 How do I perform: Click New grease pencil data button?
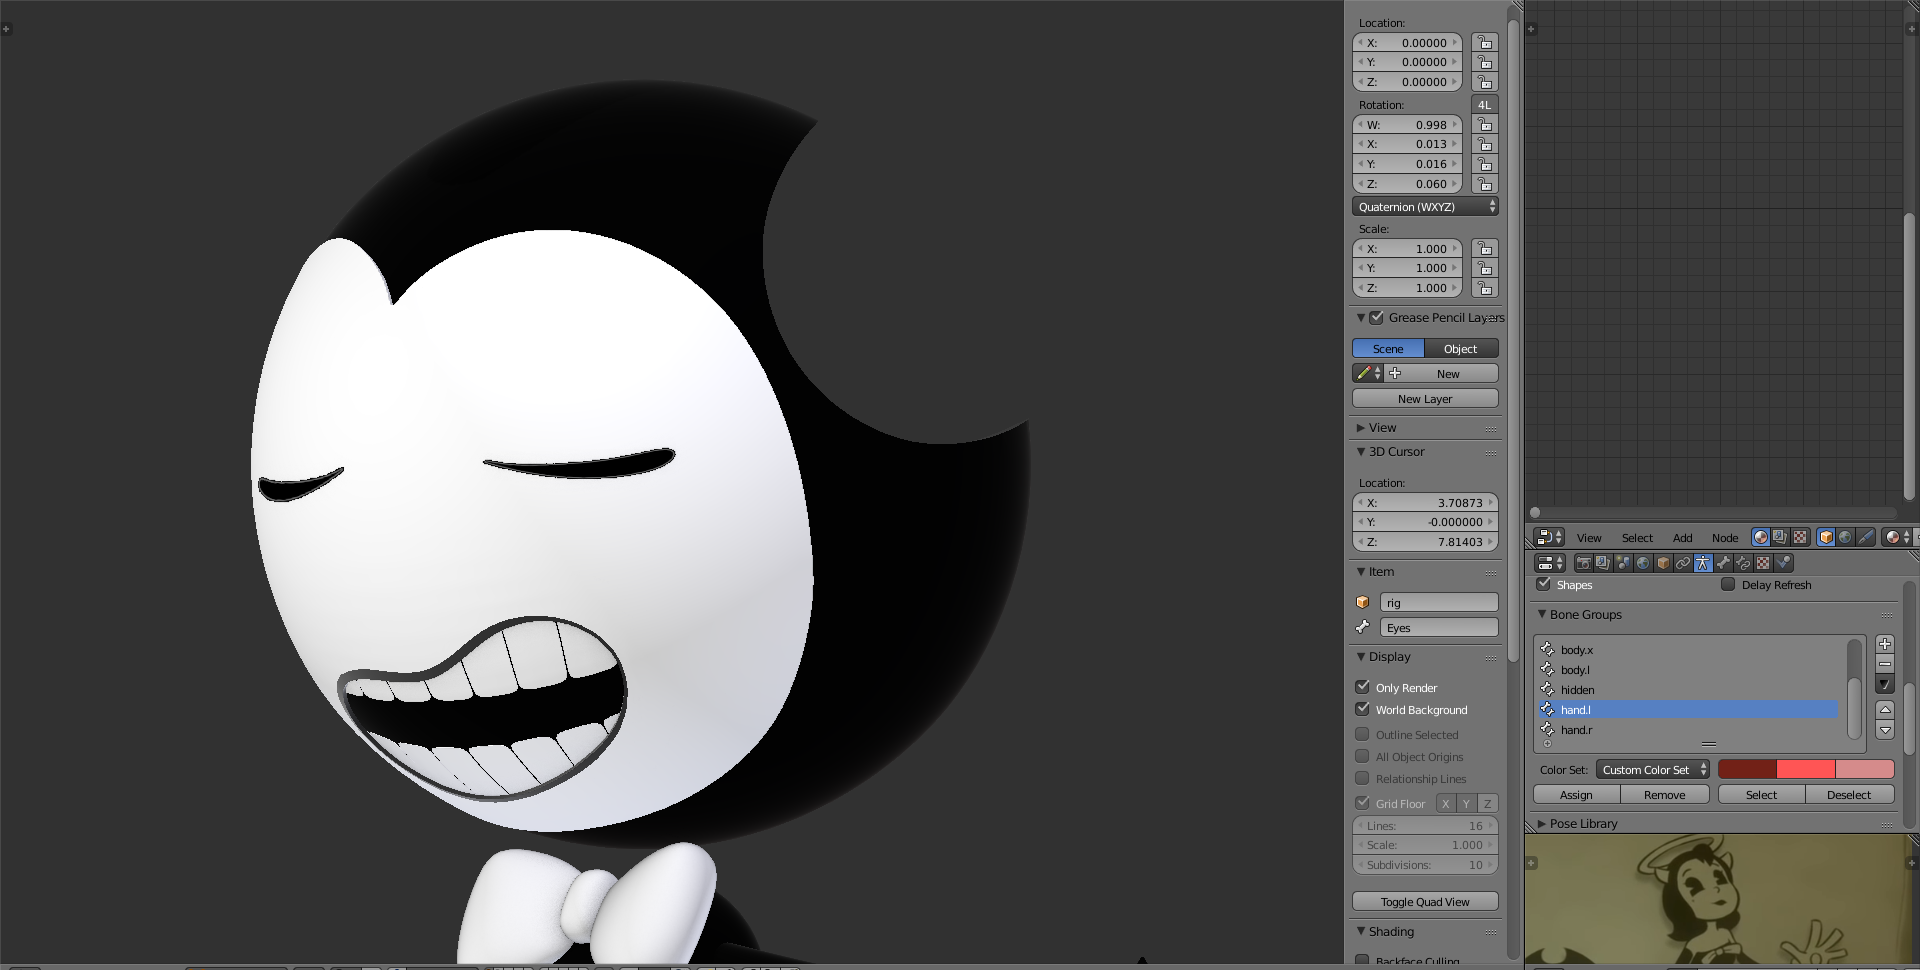tap(1441, 374)
